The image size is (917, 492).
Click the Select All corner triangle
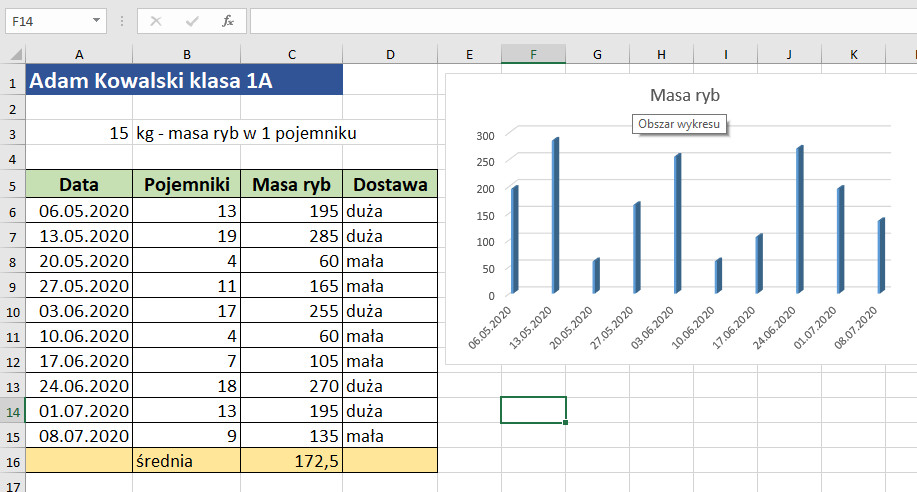pos(13,55)
